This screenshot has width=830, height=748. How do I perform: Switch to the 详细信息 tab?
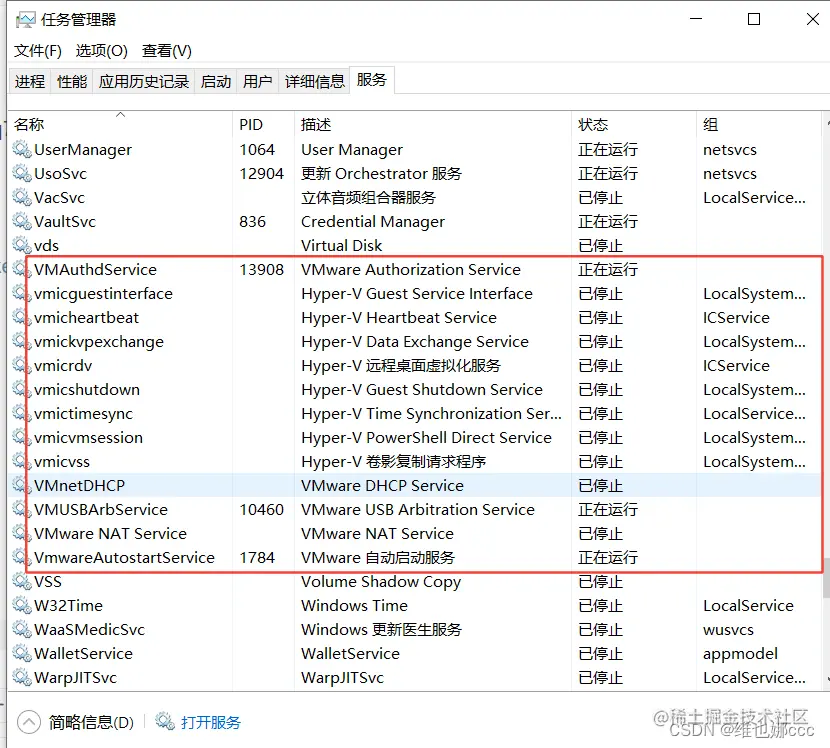(314, 81)
